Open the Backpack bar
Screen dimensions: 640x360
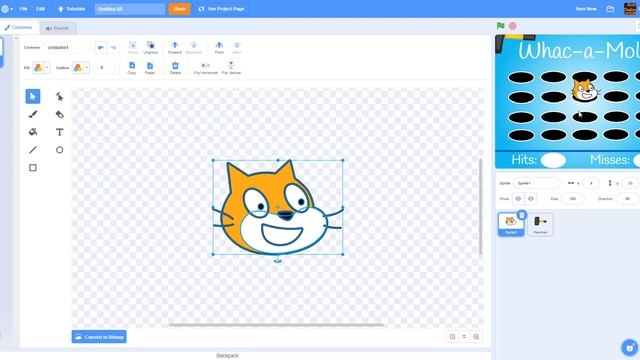click(x=227, y=356)
